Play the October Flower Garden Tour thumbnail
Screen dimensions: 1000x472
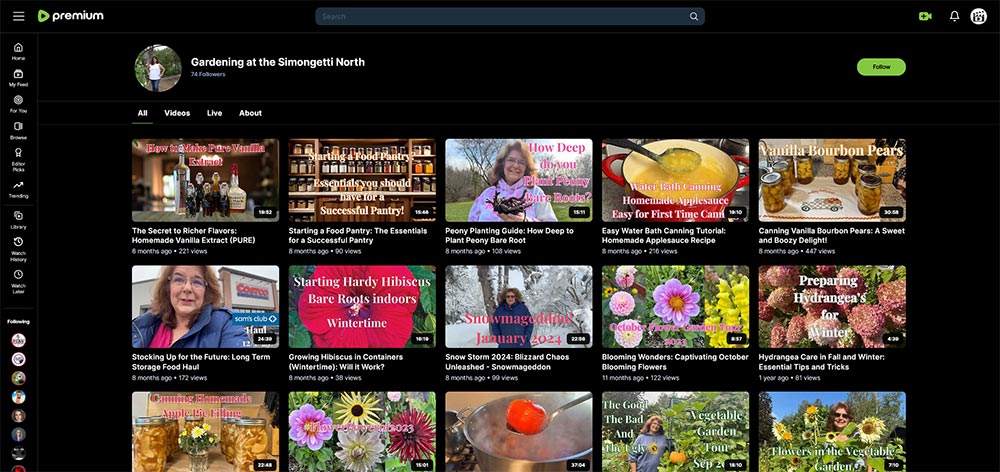(x=675, y=306)
